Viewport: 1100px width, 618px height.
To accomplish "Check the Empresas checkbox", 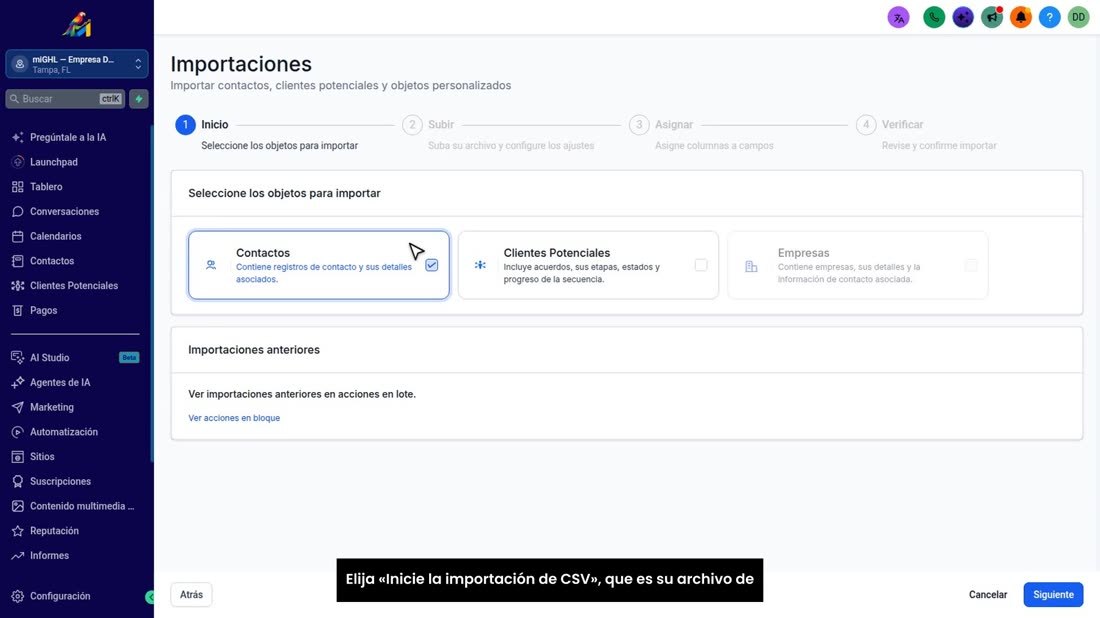I will tap(971, 265).
